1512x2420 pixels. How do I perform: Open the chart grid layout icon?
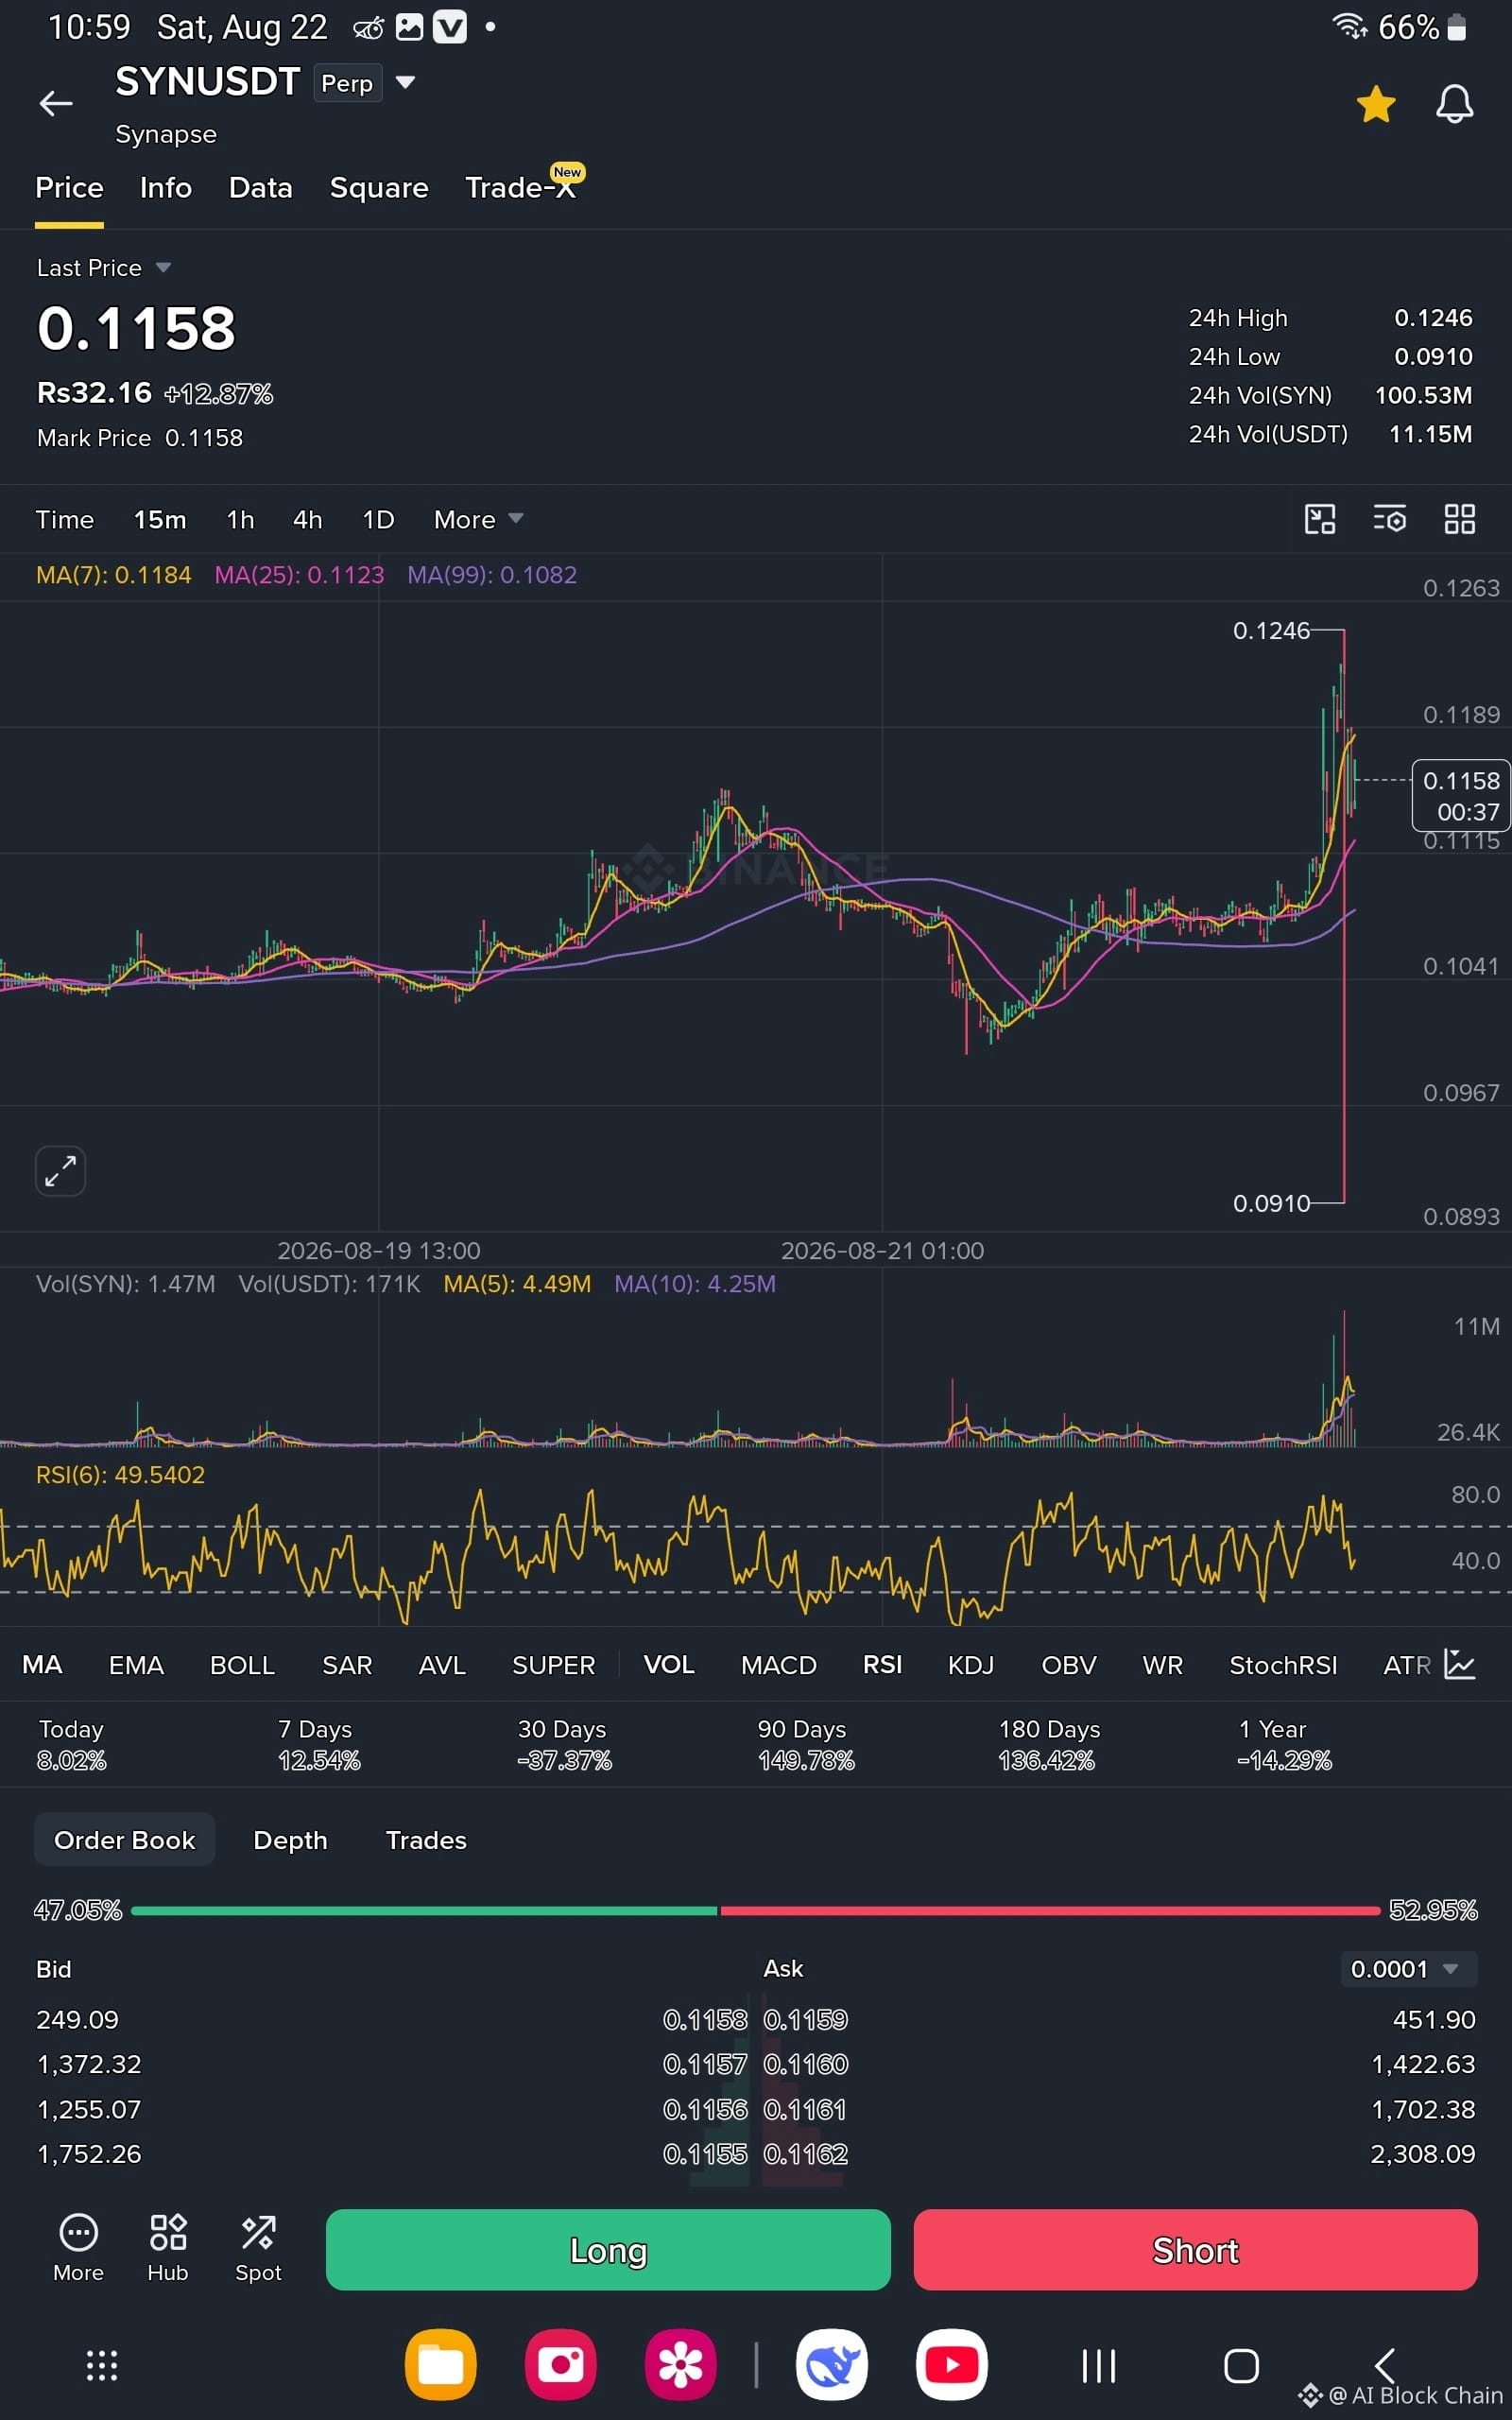click(x=1460, y=519)
